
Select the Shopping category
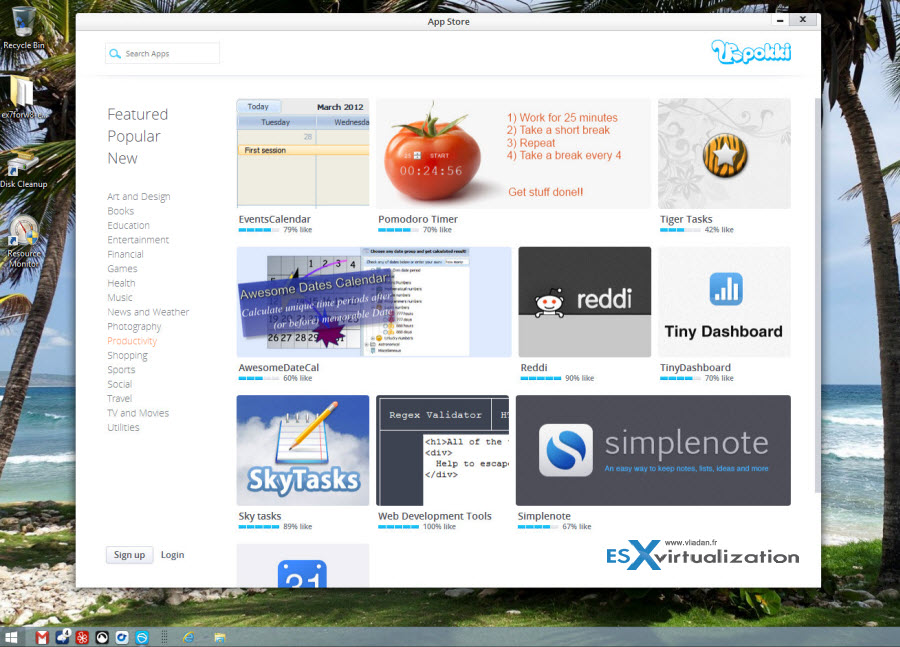pyautogui.click(x=127, y=356)
